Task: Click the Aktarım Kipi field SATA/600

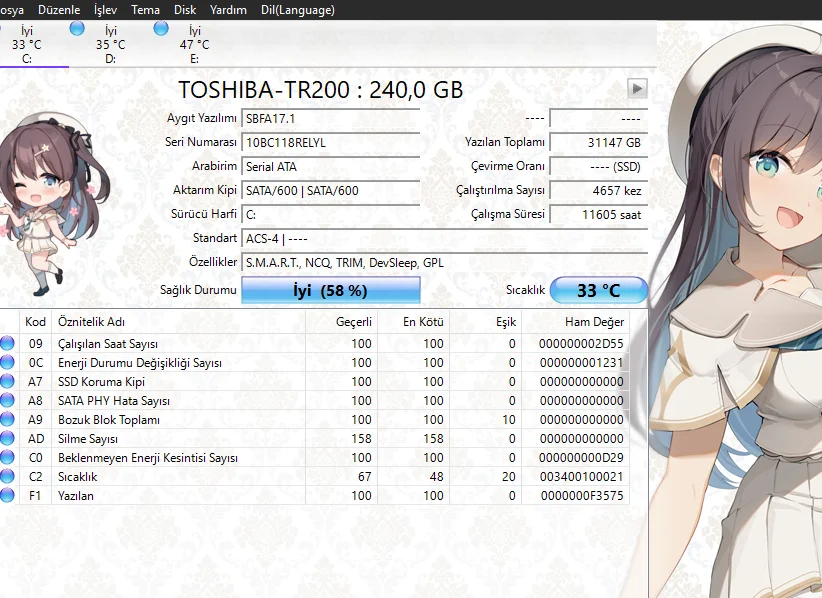Action: click(331, 191)
